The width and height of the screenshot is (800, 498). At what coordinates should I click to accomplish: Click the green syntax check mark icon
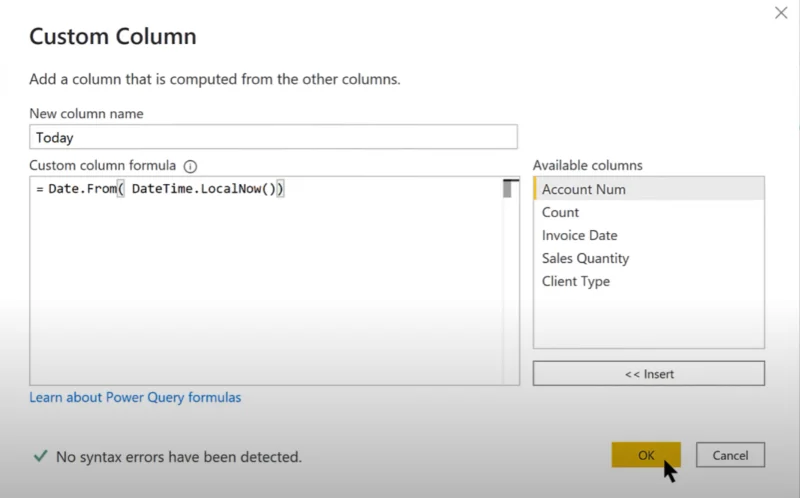(x=40, y=456)
